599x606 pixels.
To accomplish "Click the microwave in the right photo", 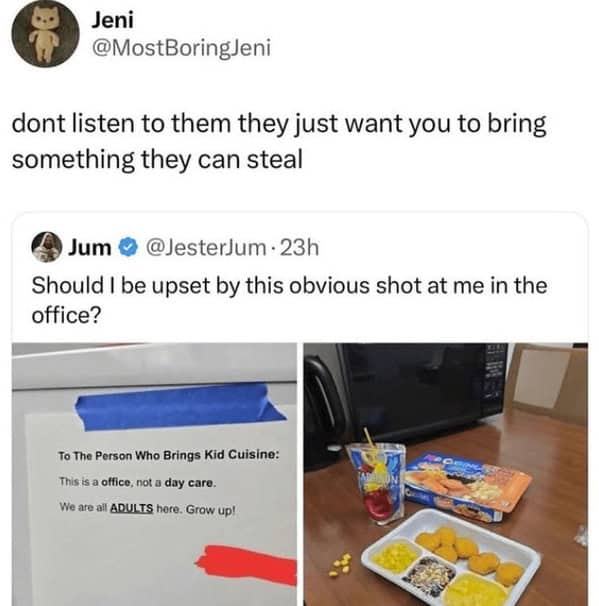I will (404, 402).
